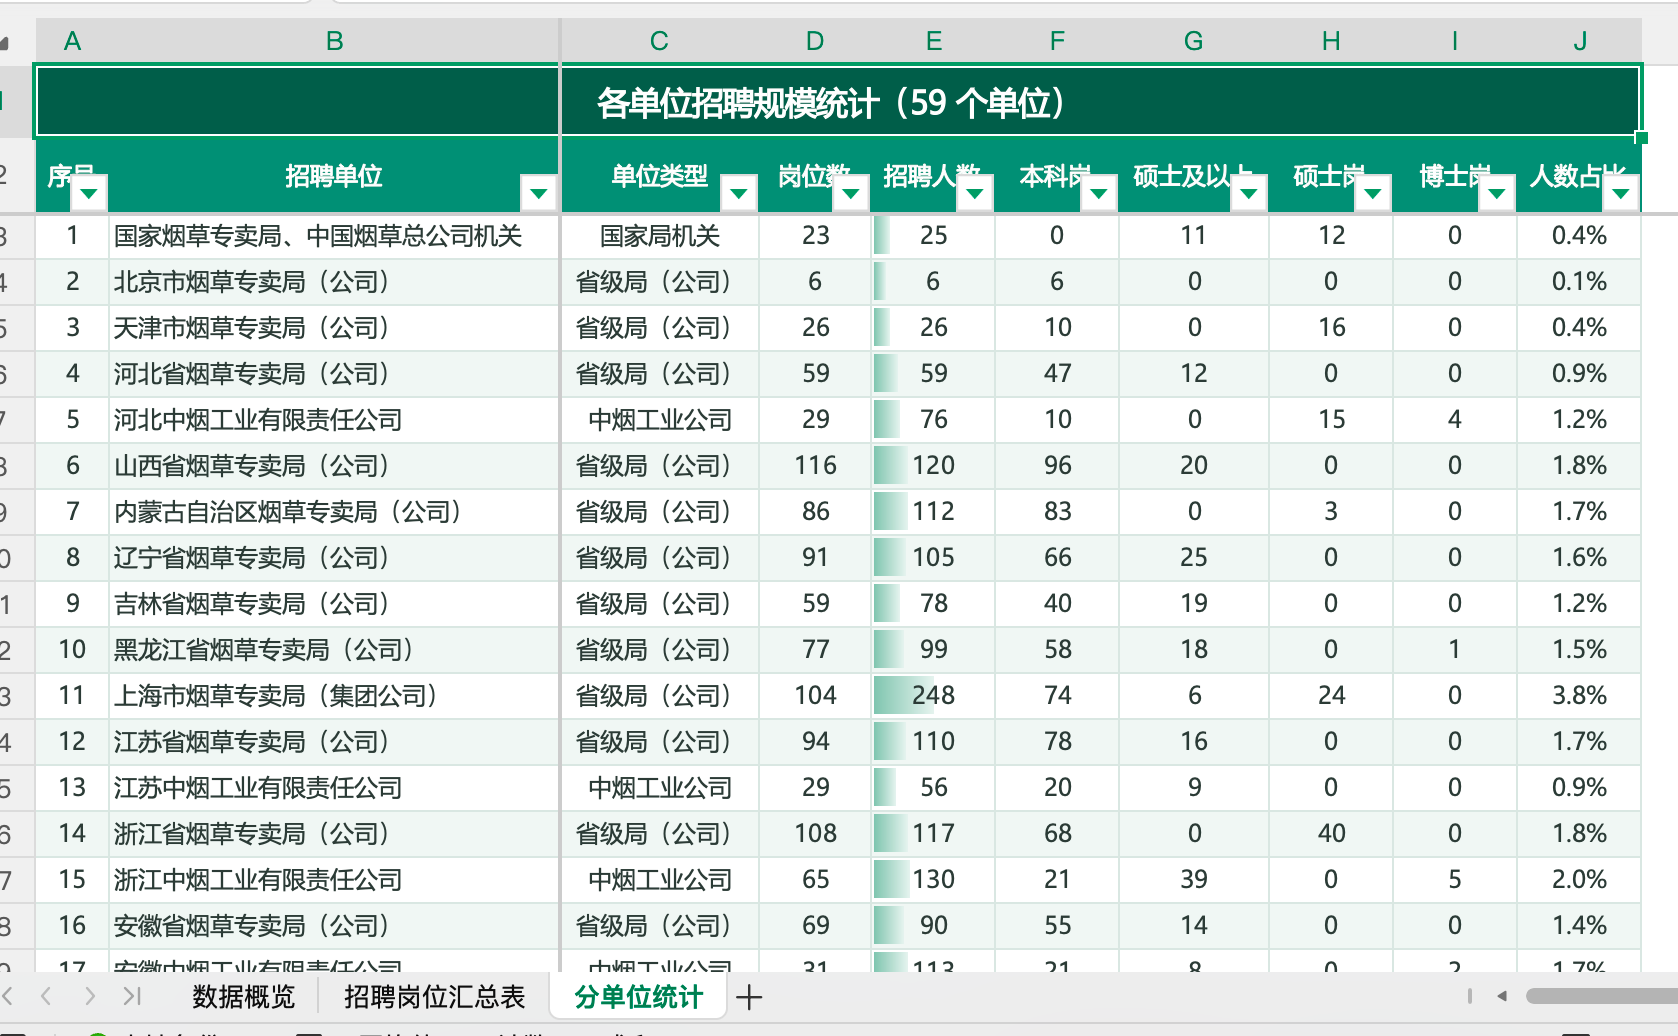Select cell 国家烟草专卖局、中国烟草总公司机关

click(x=334, y=236)
